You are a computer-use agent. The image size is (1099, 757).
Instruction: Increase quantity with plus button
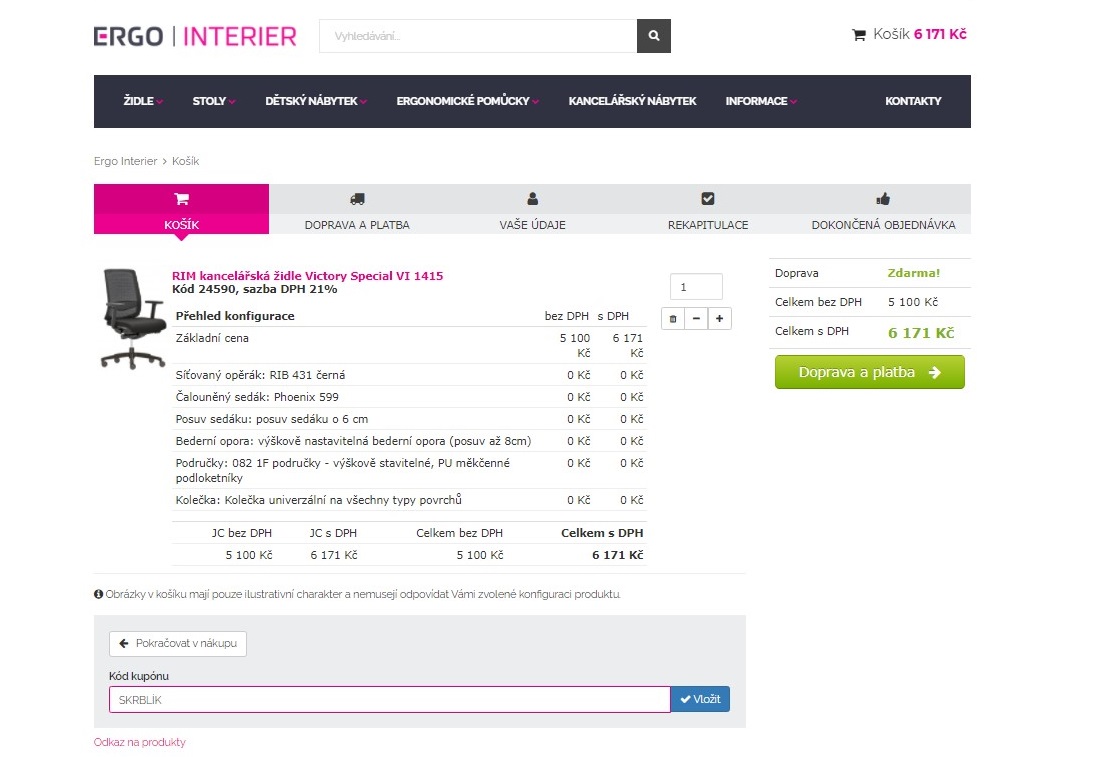pos(719,318)
